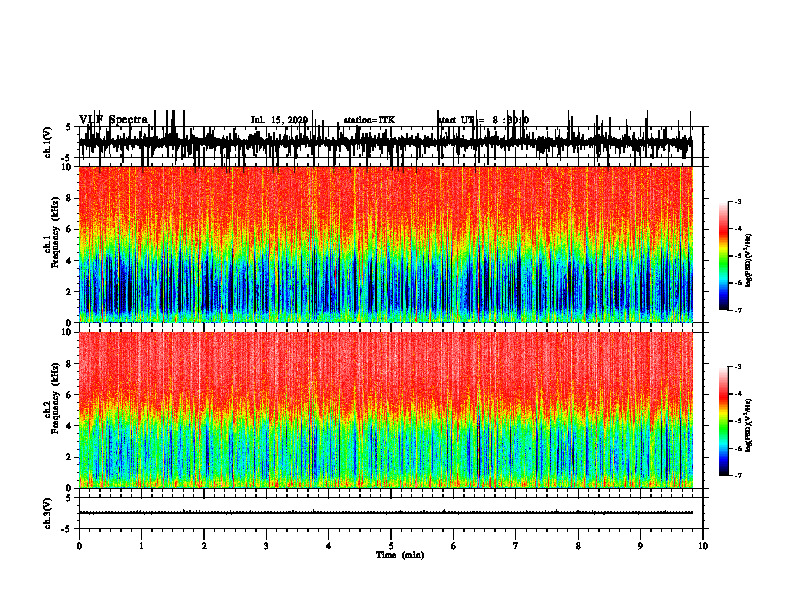The width and height of the screenshot is (792, 612).
Task: Click inside the ch.1 spectrogram panel
Action: click(386, 244)
